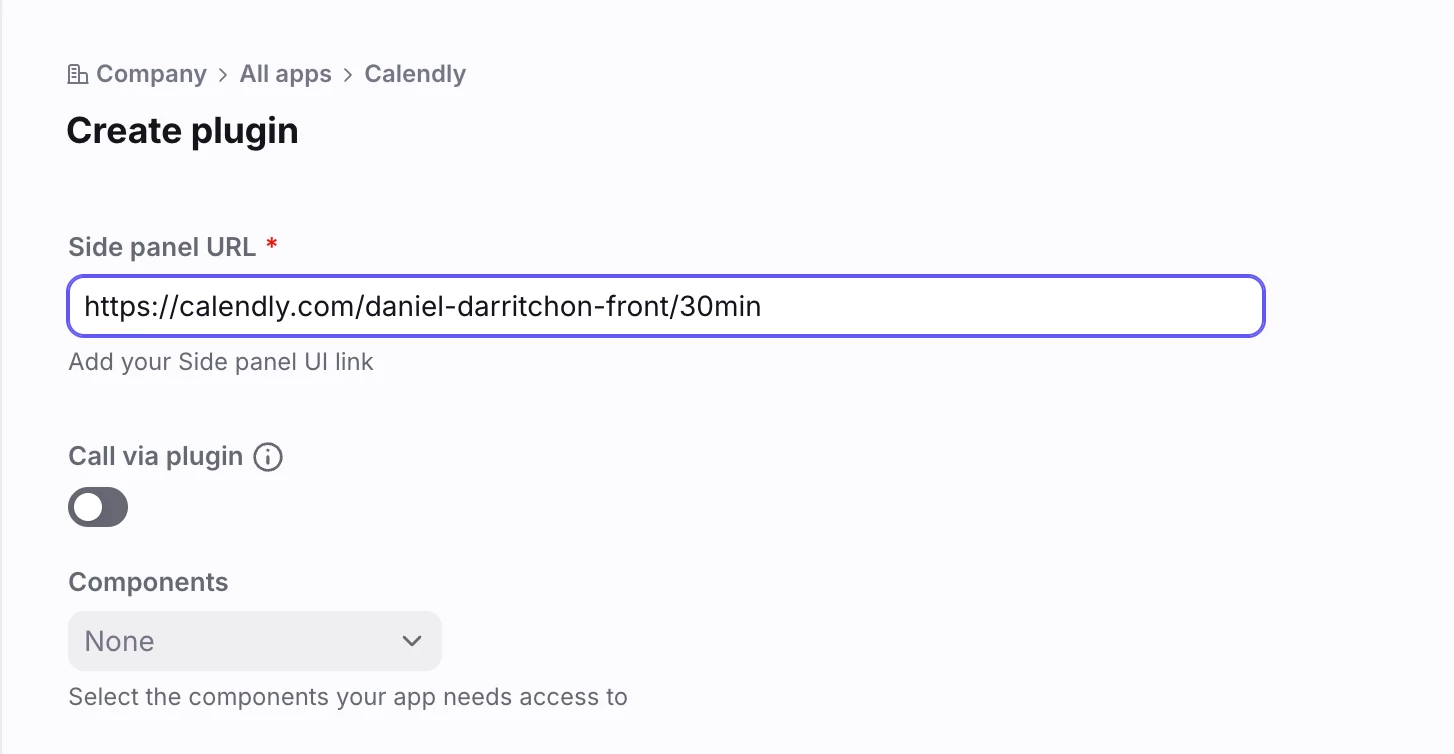The width and height of the screenshot is (1454, 754).
Task: Click the Components dropdown chevron arrow
Action: coord(412,641)
